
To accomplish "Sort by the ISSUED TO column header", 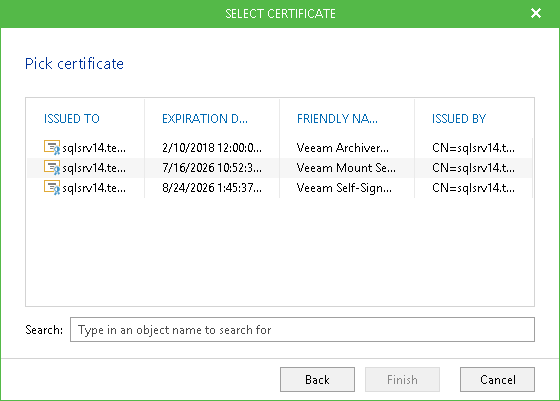I will point(72,119).
